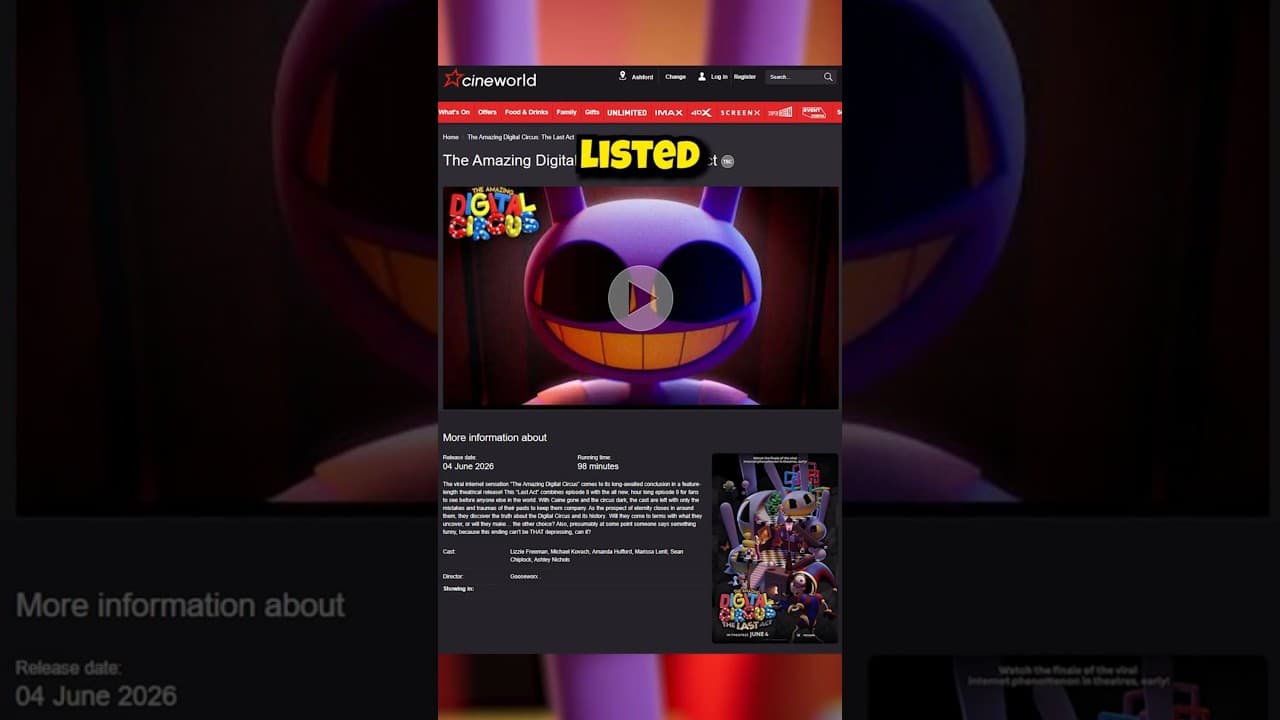Play the trailer video

pos(640,298)
